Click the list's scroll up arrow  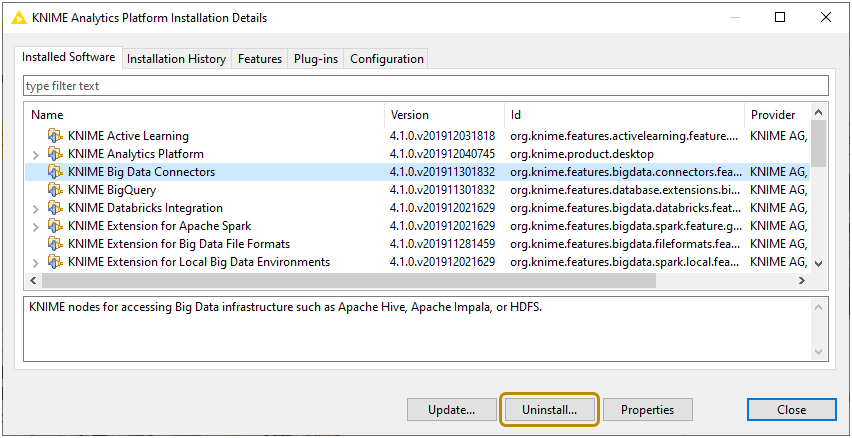[x=819, y=112]
